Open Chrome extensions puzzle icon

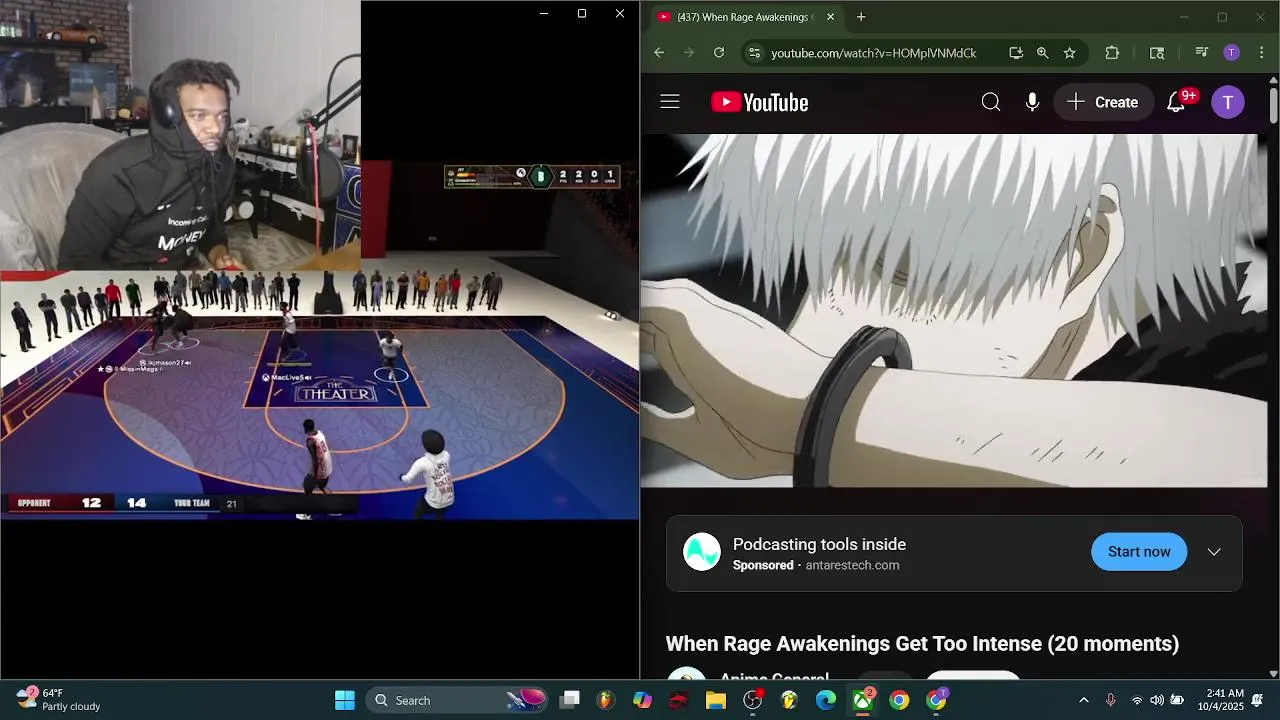click(x=1112, y=53)
